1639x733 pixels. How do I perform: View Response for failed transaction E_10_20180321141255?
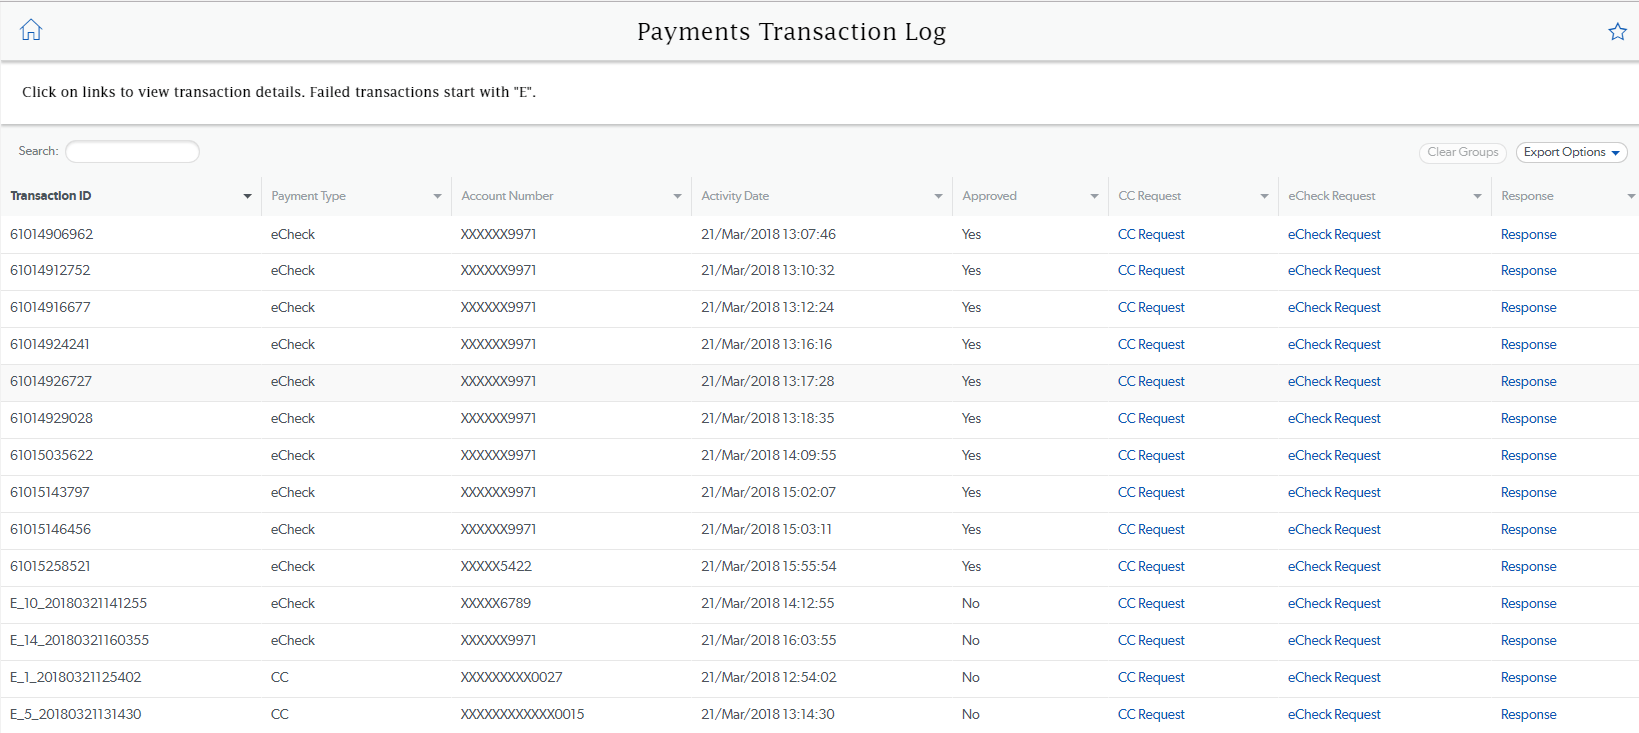[x=1528, y=604]
